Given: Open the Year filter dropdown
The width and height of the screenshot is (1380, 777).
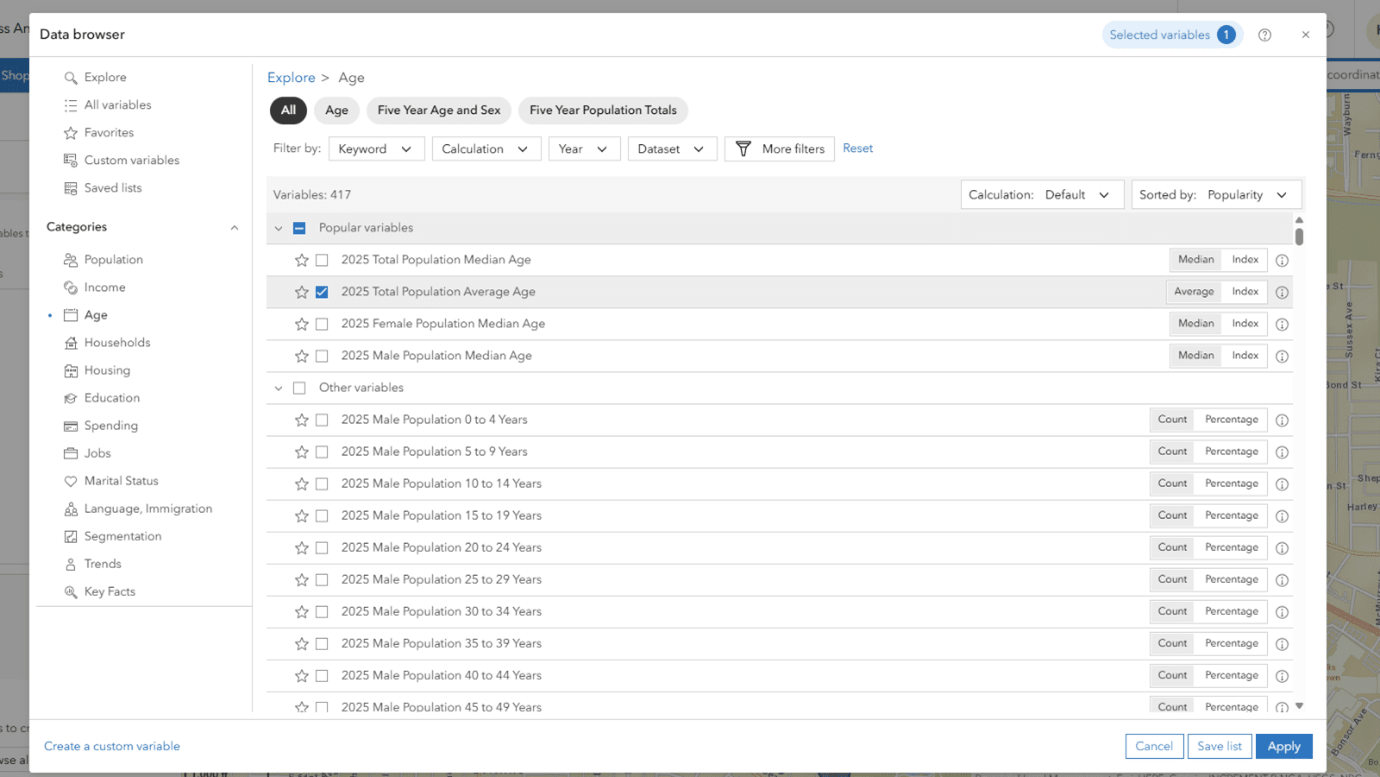Looking at the screenshot, I should point(583,148).
